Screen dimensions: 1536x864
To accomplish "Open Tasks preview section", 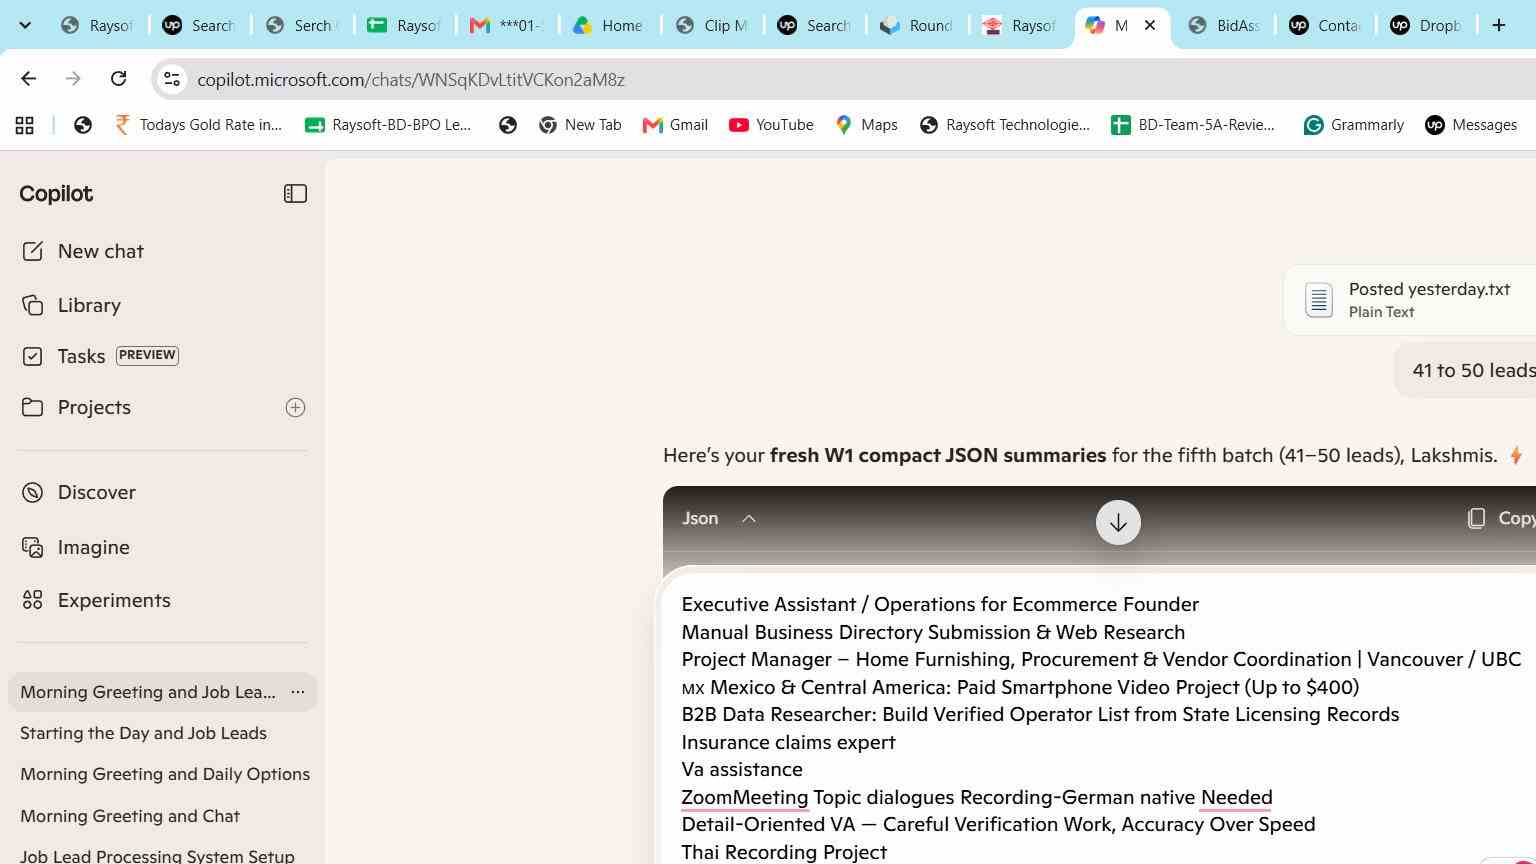I will (x=100, y=356).
